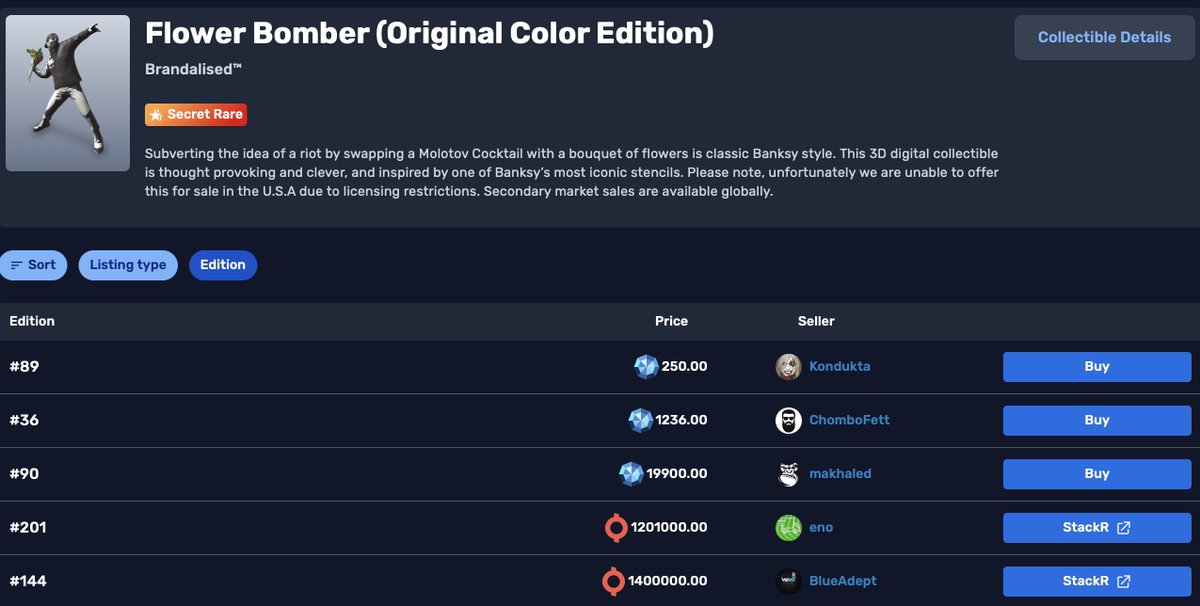Open the Edition filter
The height and width of the screenshot is (606, 1200).
point(223,265)
